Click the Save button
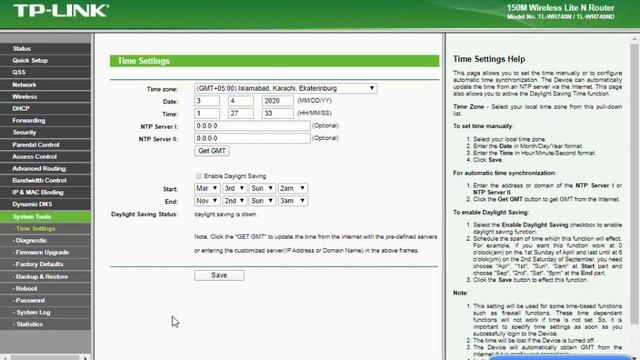Viewport: 640px width, 360px height. 219,275
